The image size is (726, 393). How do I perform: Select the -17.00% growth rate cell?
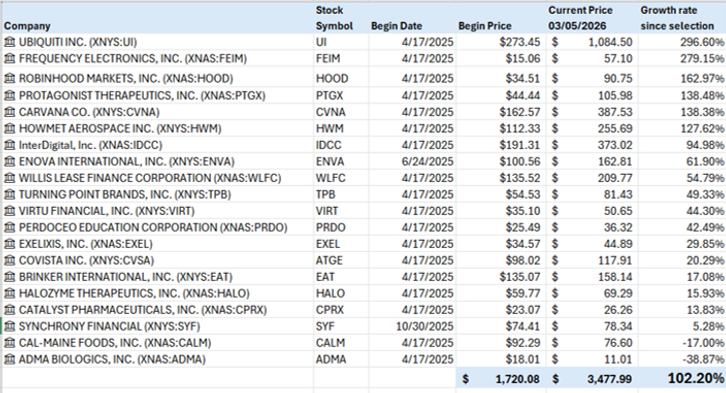[682, 343]
